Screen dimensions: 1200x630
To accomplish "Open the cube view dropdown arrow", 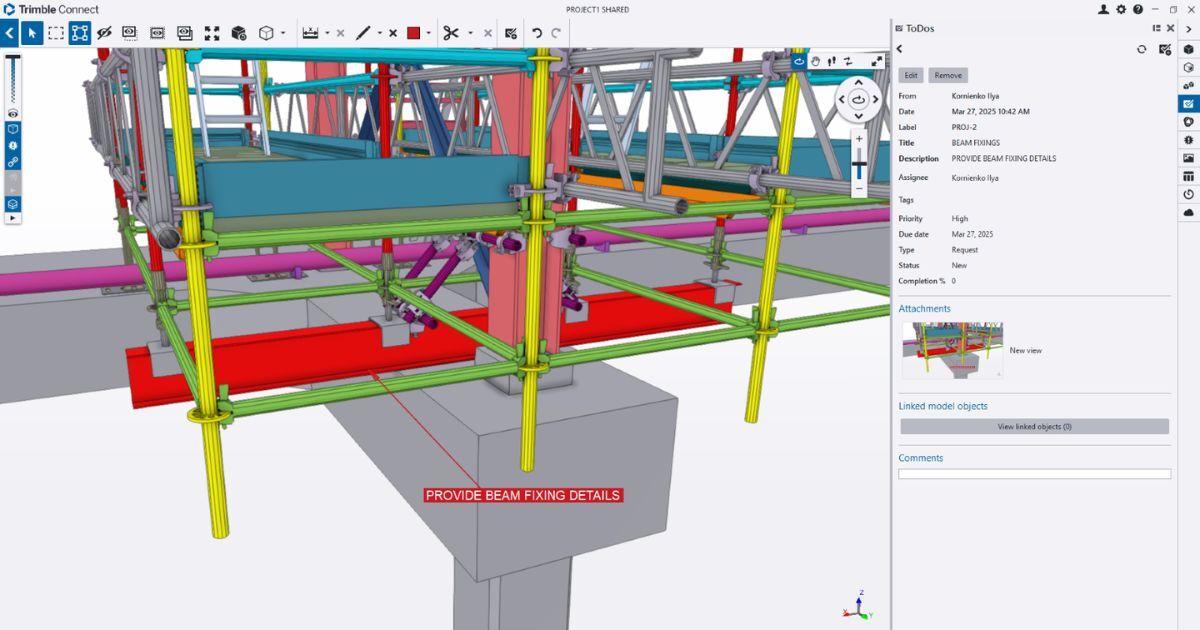I will (283, 33).
